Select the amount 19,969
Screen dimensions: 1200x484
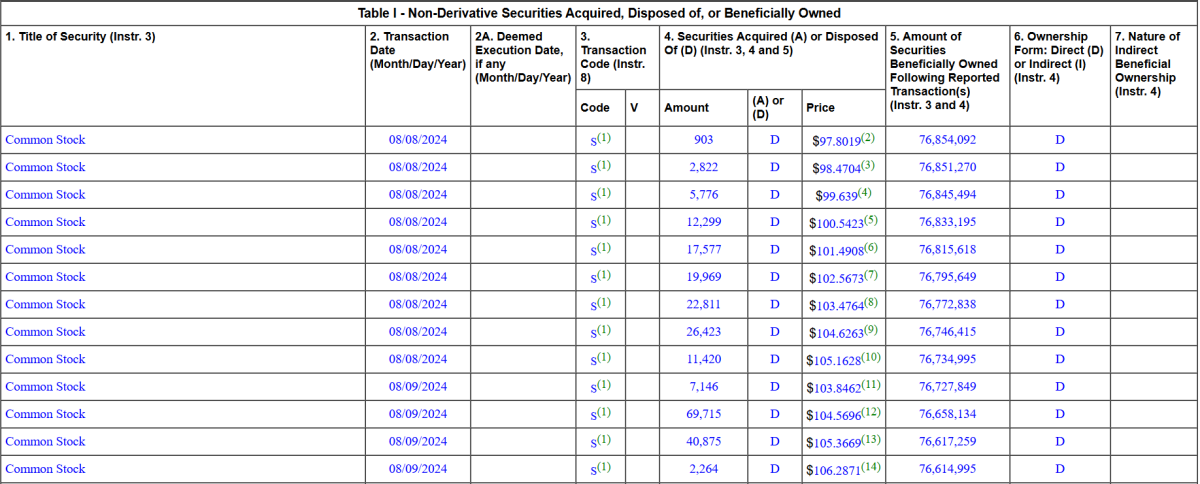click(703, 277)
